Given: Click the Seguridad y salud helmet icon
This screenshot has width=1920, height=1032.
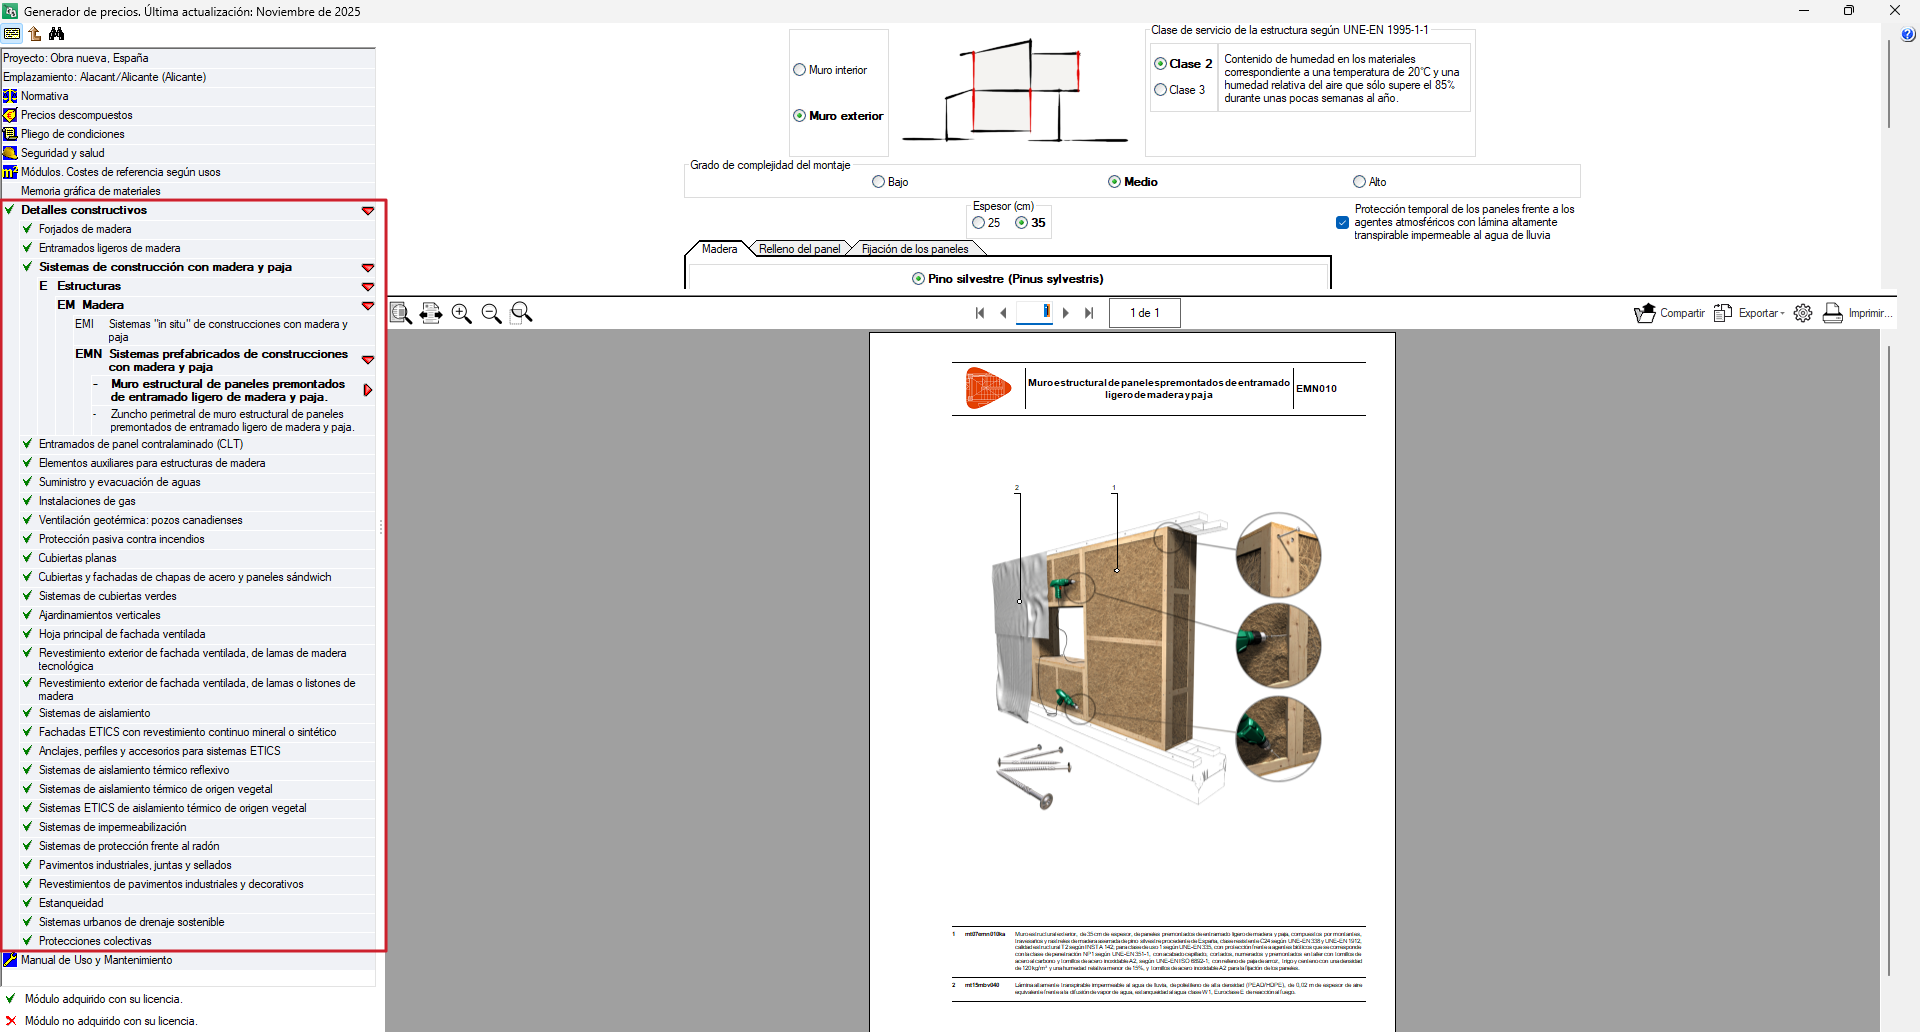Looking at the screenshot, I should [10, 153].
